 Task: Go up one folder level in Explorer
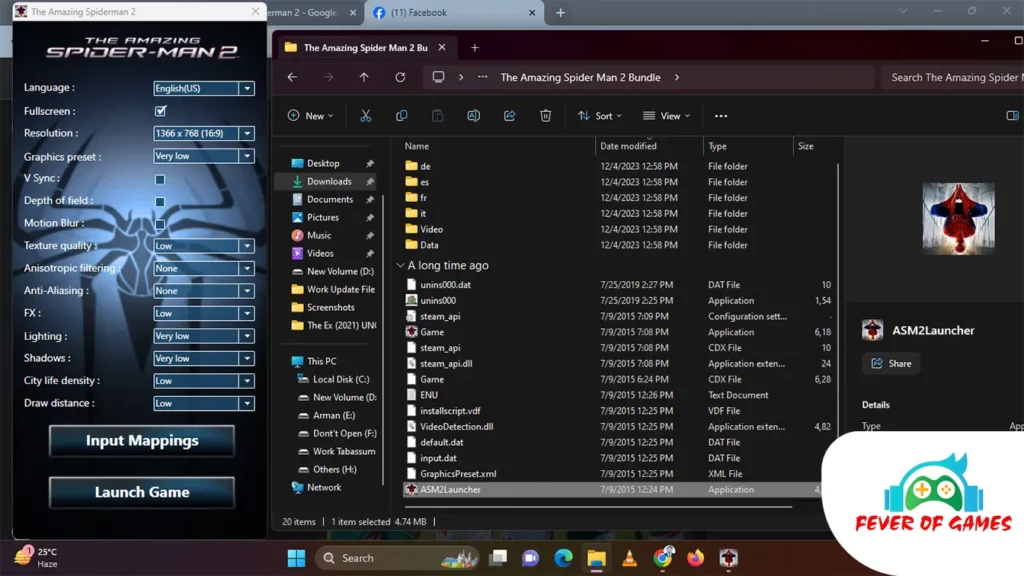364,77
